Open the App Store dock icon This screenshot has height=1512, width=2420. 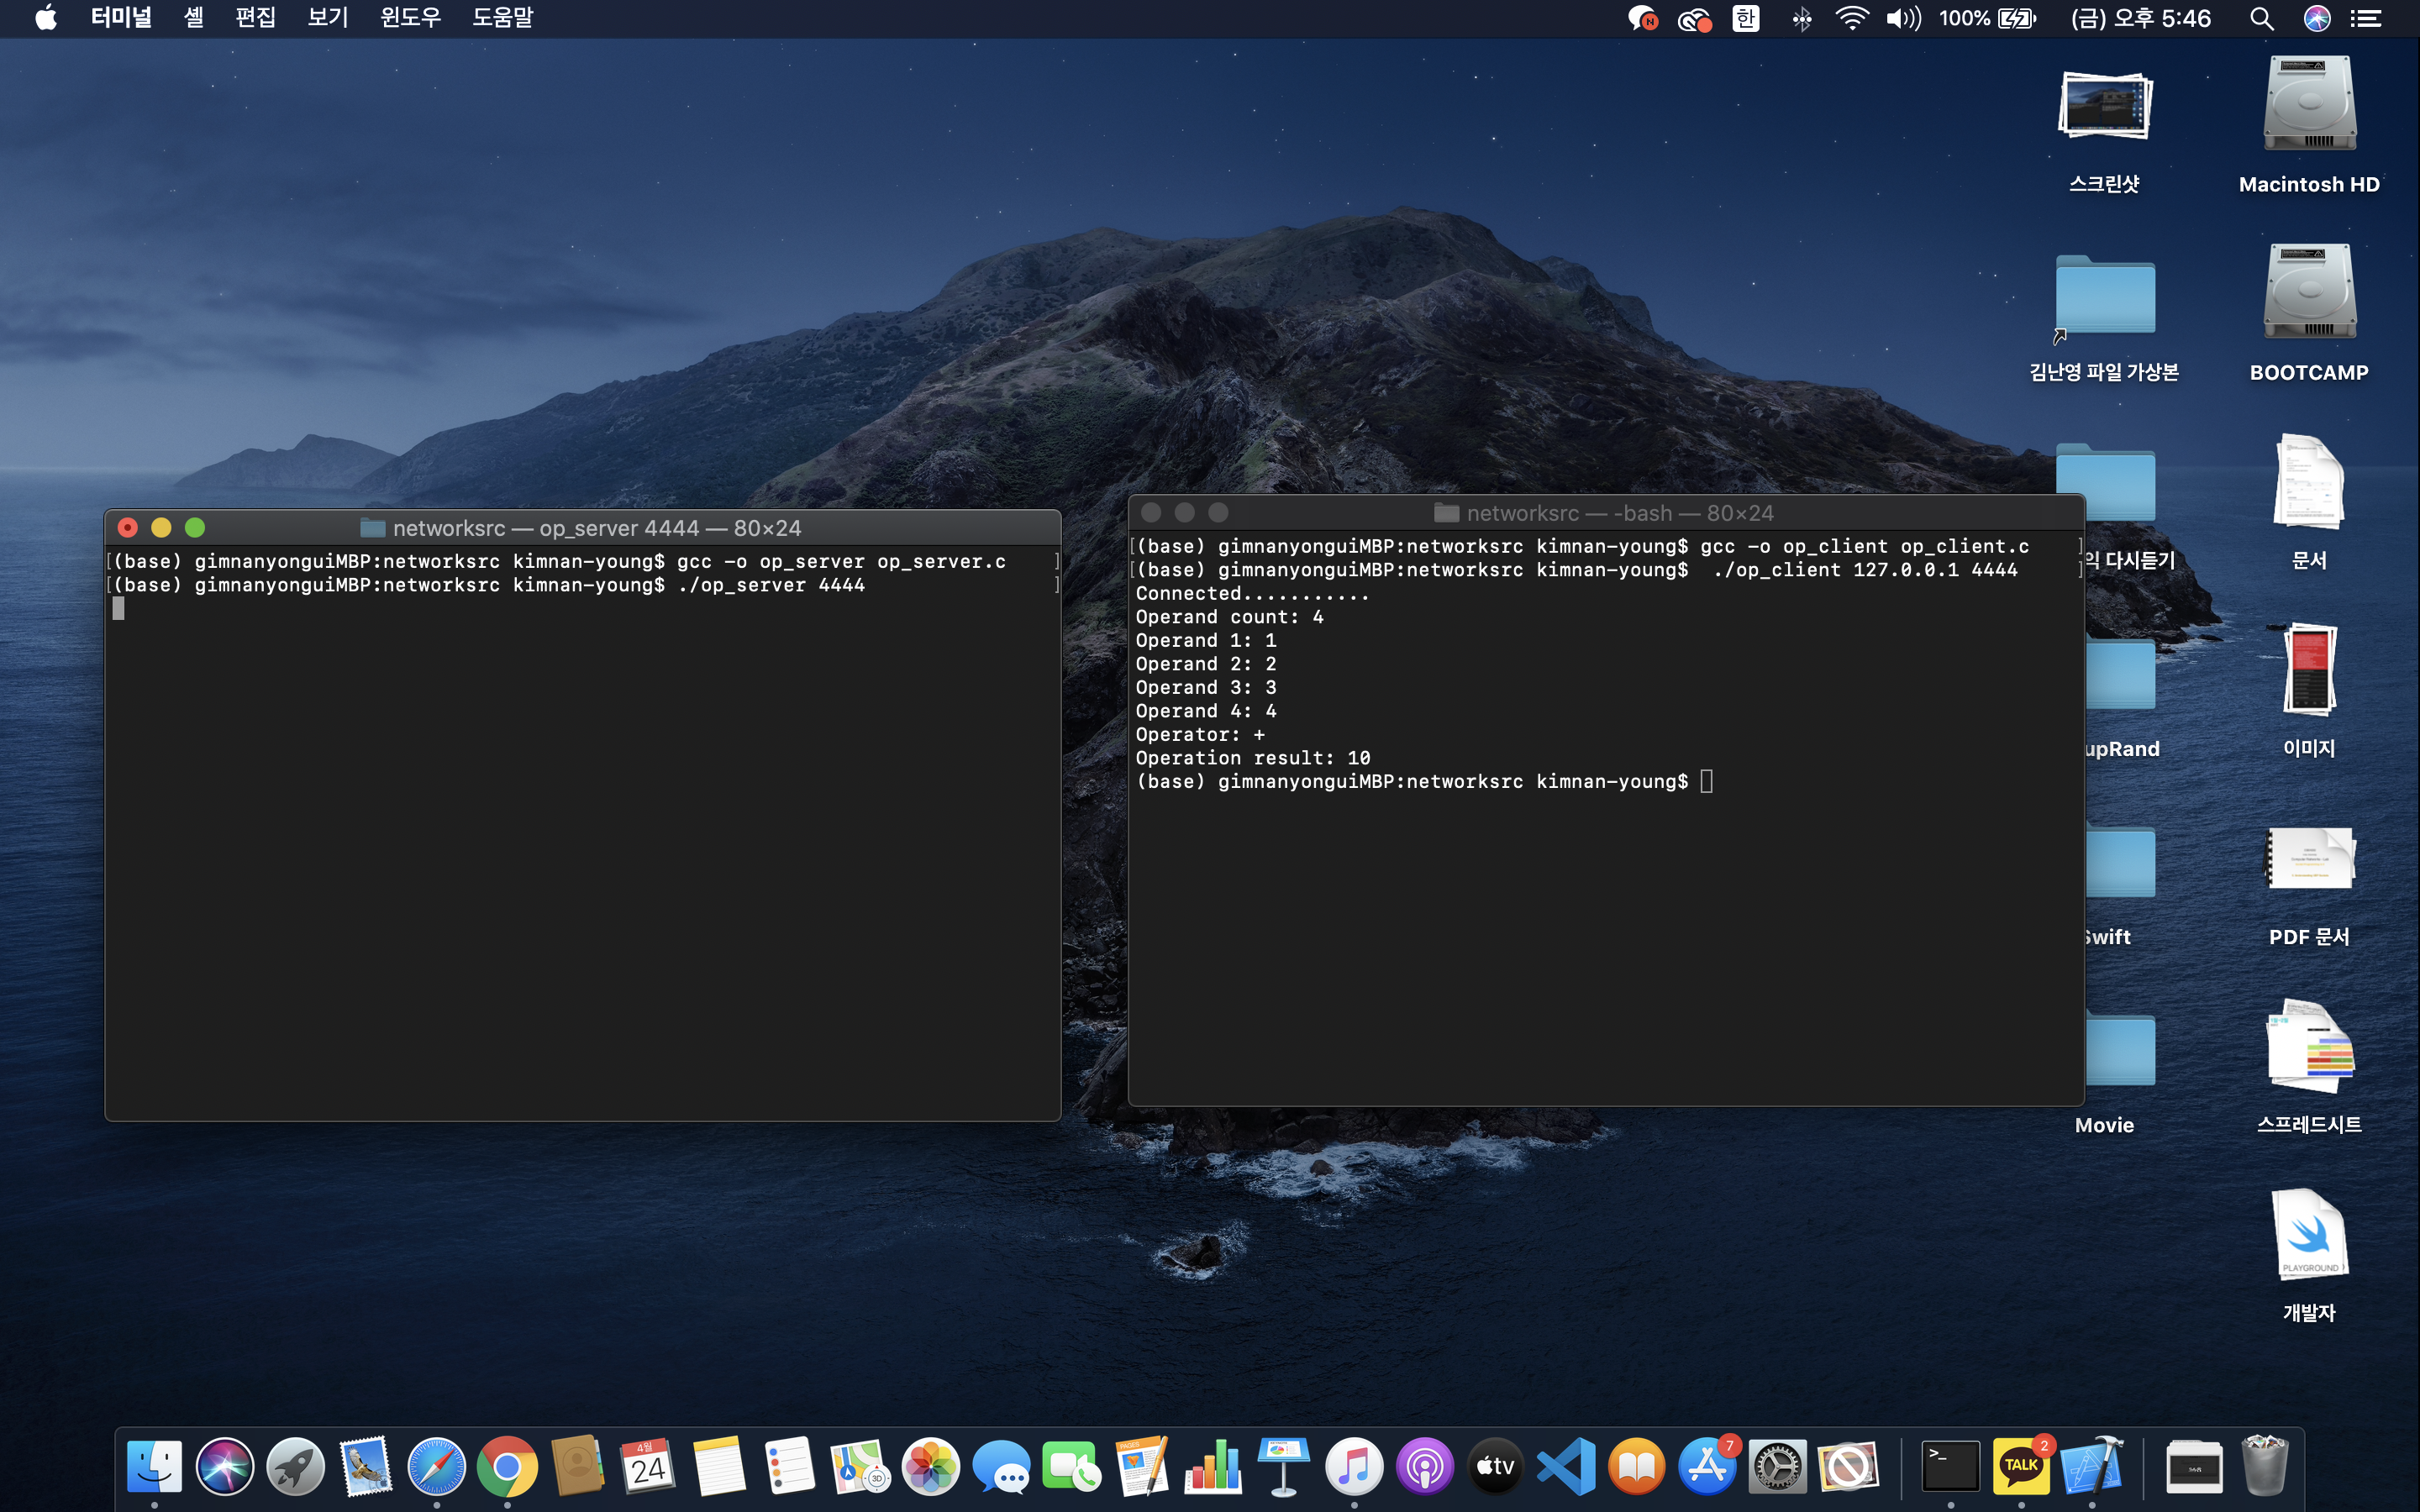coord(1707,1467)
